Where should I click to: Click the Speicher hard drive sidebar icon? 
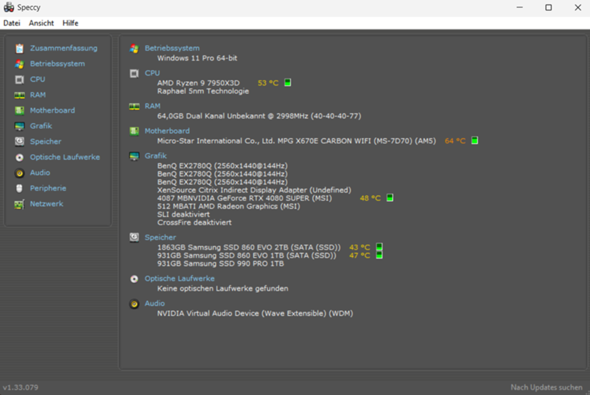point(20,141)
